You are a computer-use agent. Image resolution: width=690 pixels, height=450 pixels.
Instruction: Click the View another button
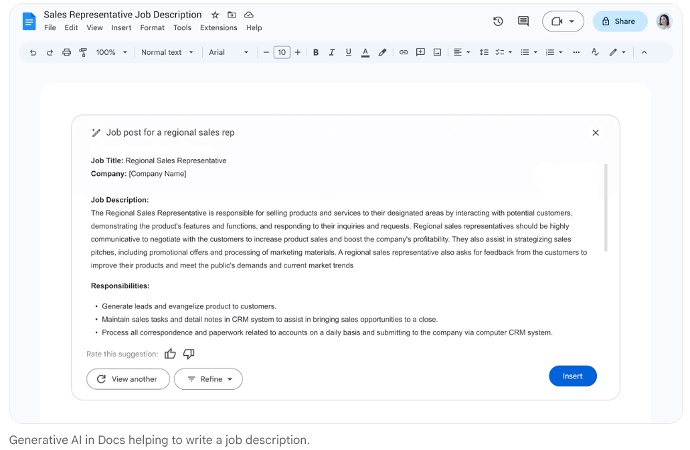127,379
